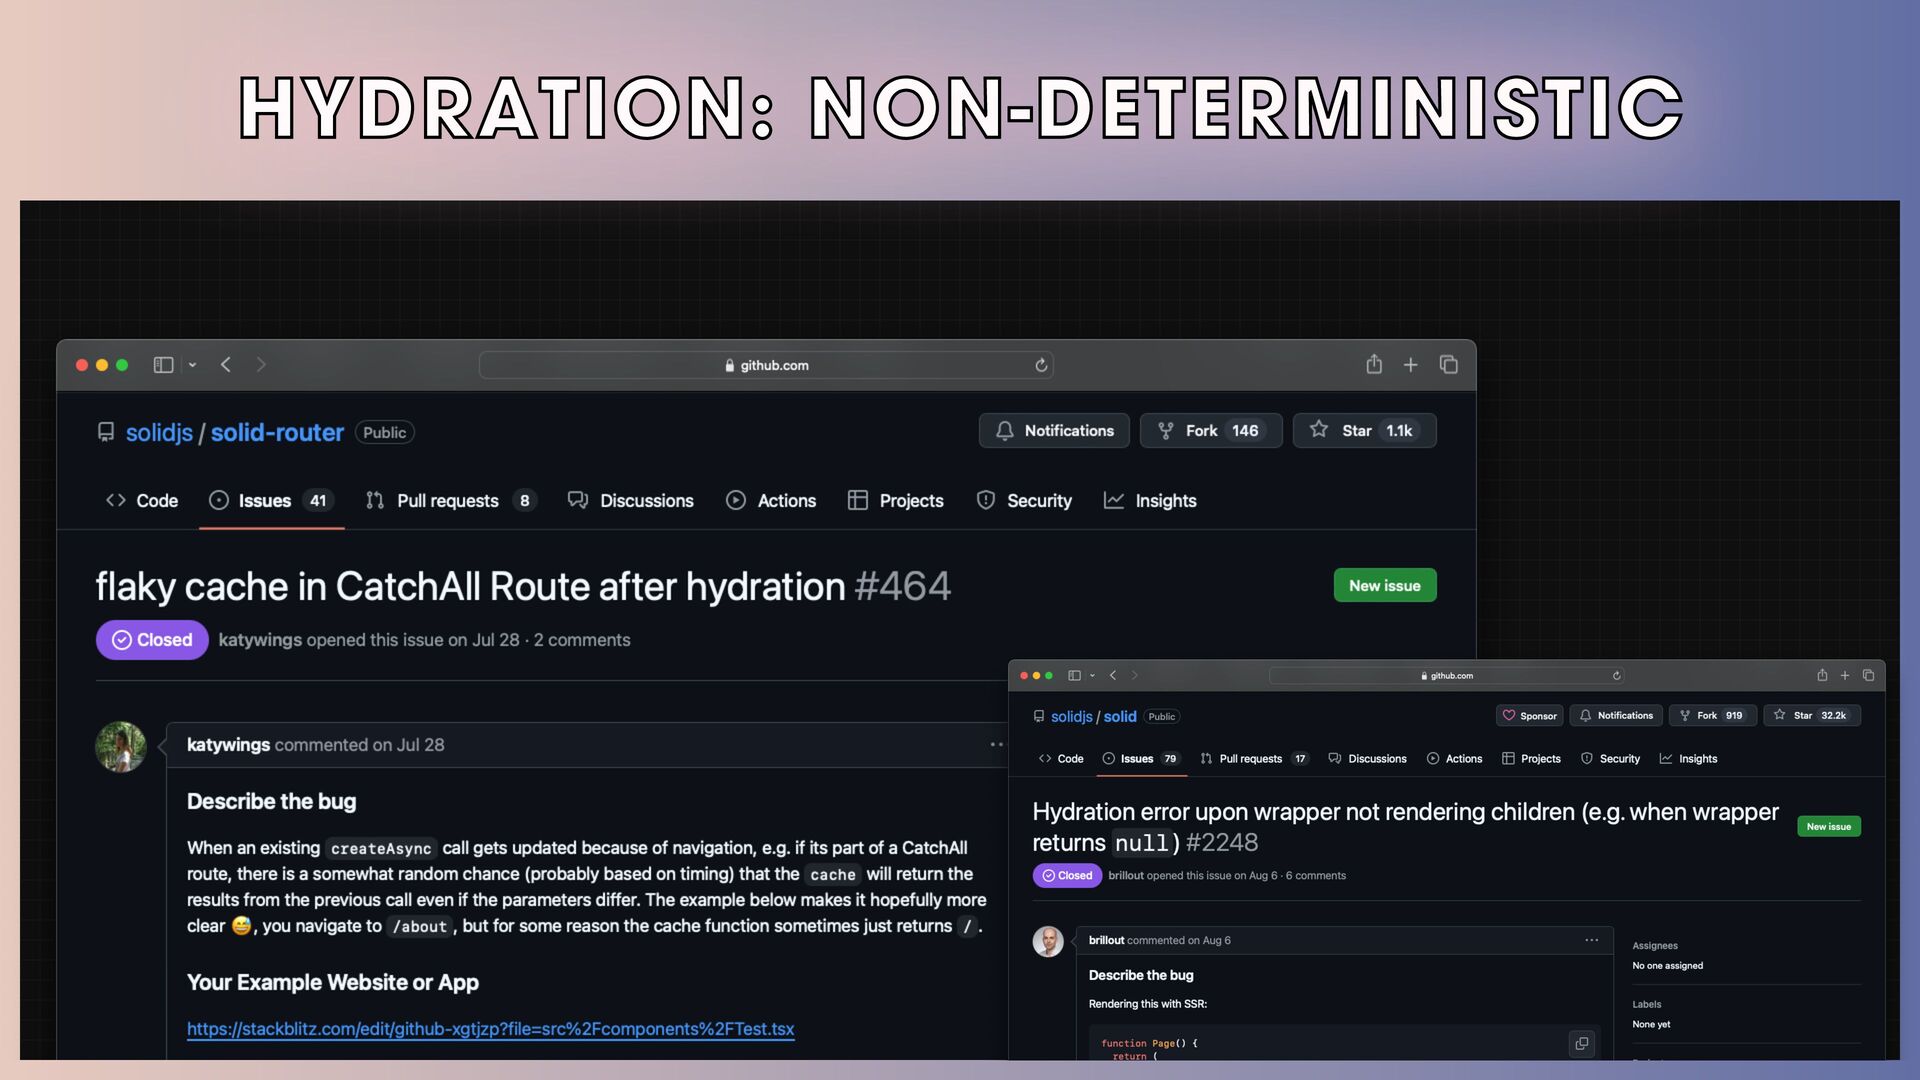The height and width of the screenshot is (1080, 1920).
Task: Expand sidebar dropdown chevron in large Safari toolbar
Action: tap(192, 365)
